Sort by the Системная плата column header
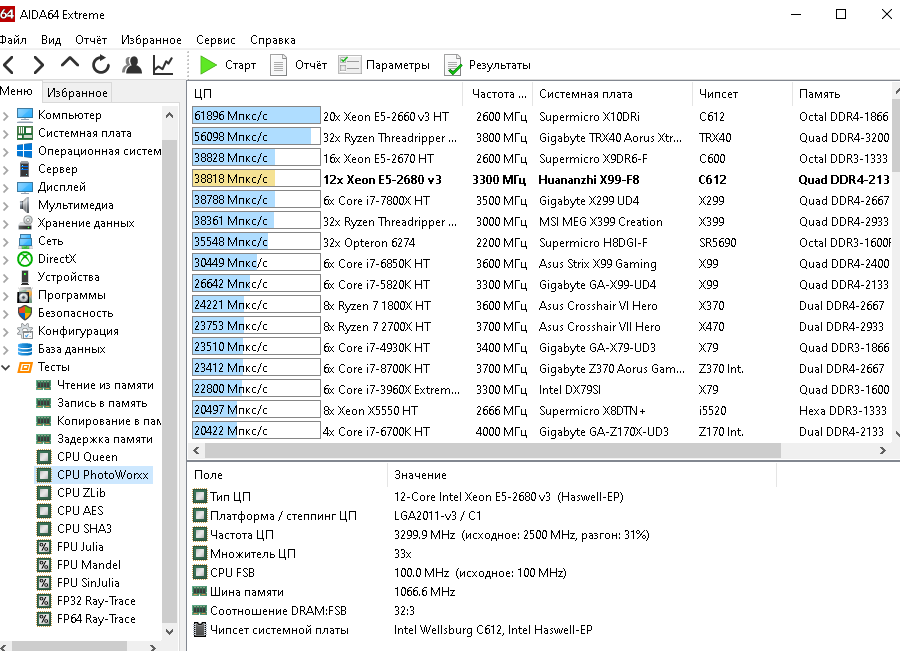900x651 pixels. (x=612, y=94)
